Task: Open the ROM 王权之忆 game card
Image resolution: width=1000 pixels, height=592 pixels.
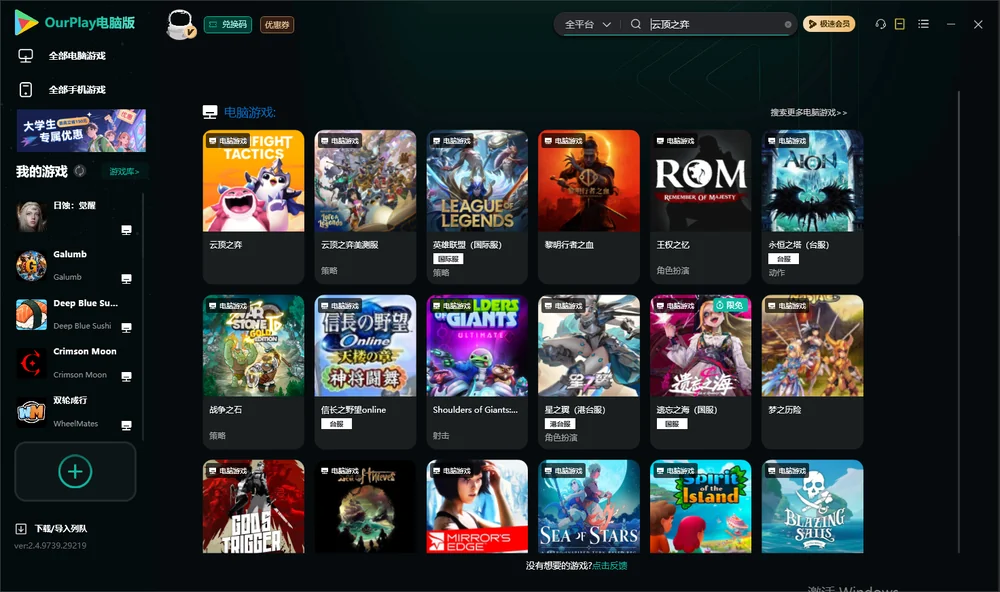Action: coord(700,207)
